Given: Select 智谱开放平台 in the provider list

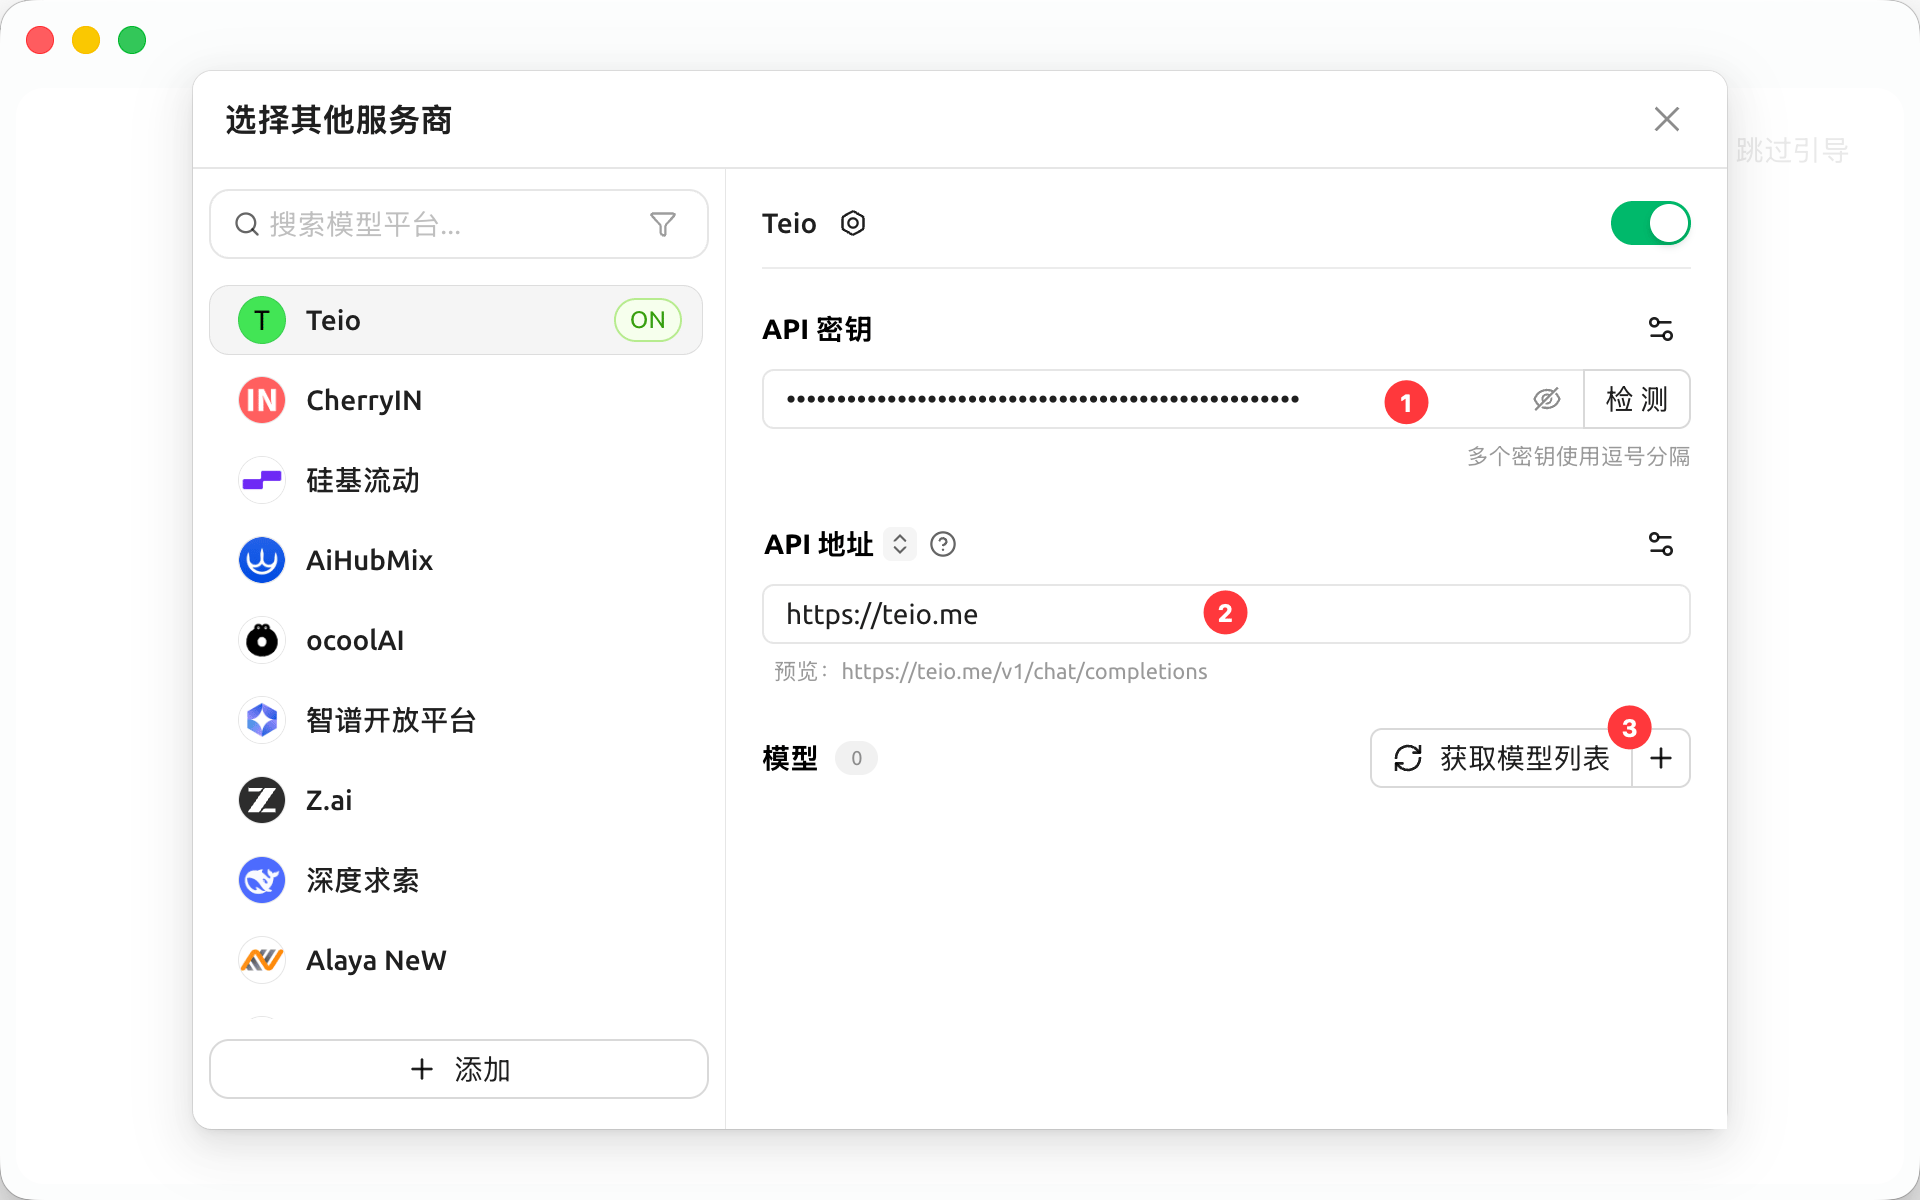Looking at the screenshot, I should [x=456, y=720].
